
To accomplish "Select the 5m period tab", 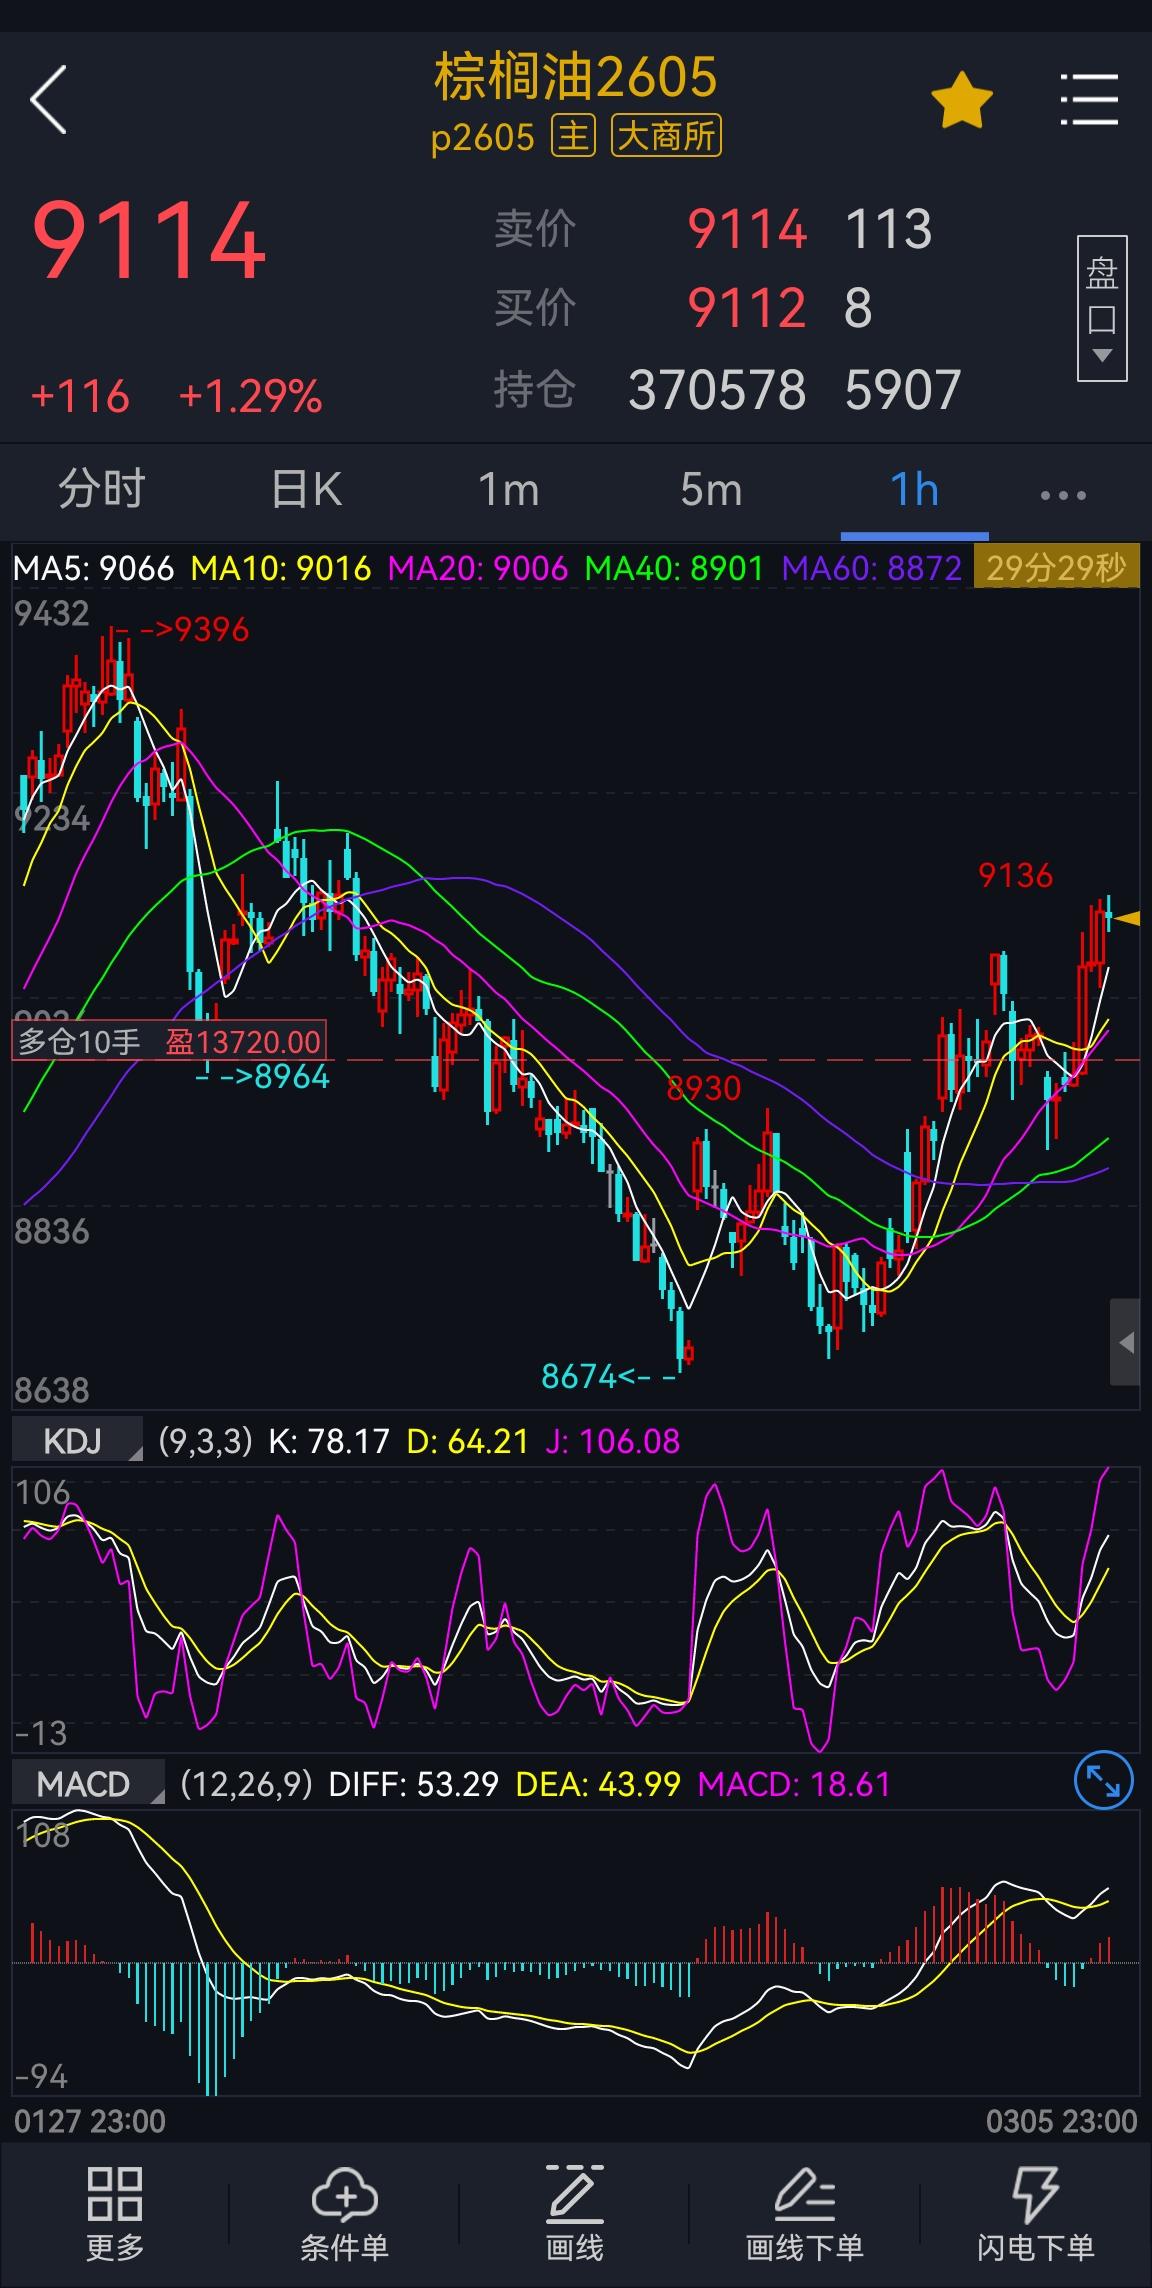I will [x=711, y=490].
